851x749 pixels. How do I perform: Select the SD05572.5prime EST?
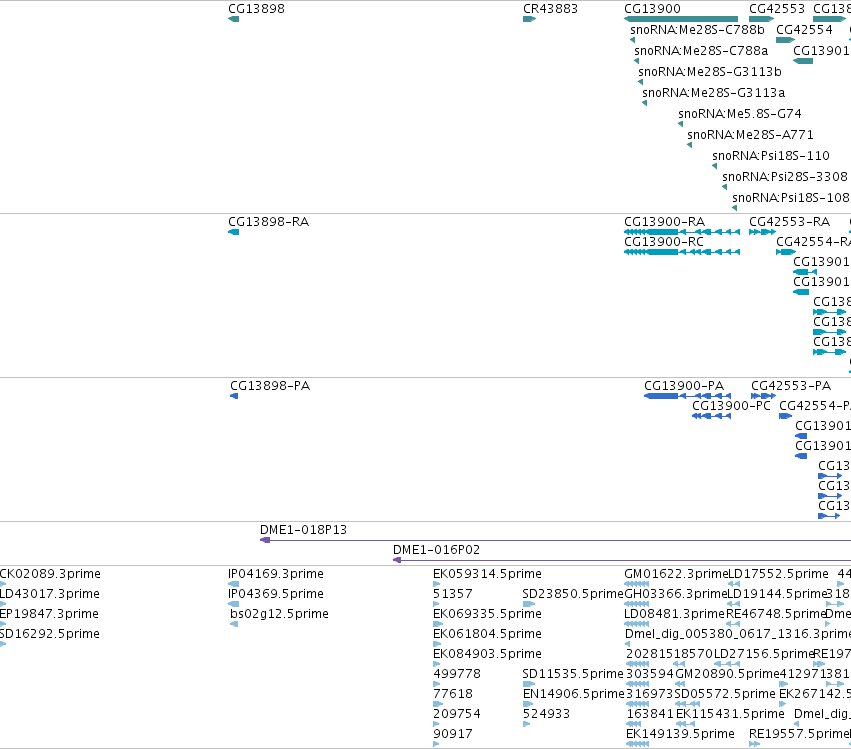point(725,694)
